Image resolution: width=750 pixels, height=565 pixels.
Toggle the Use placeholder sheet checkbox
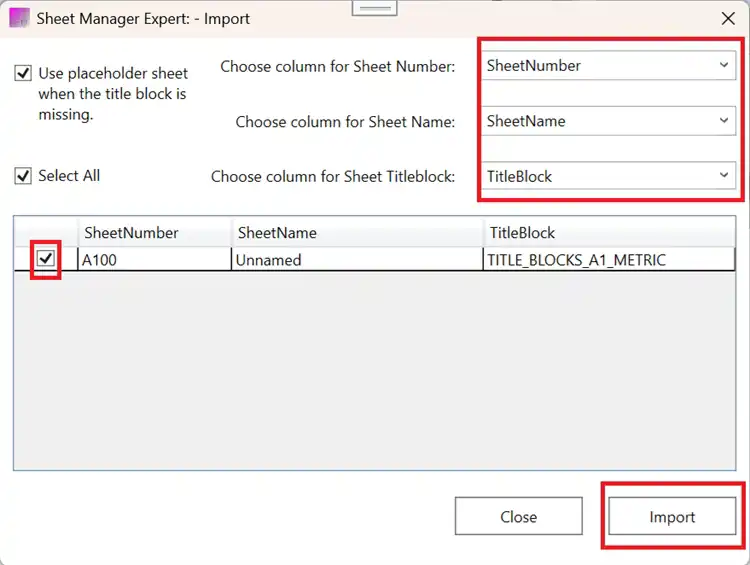coord(23,73)
